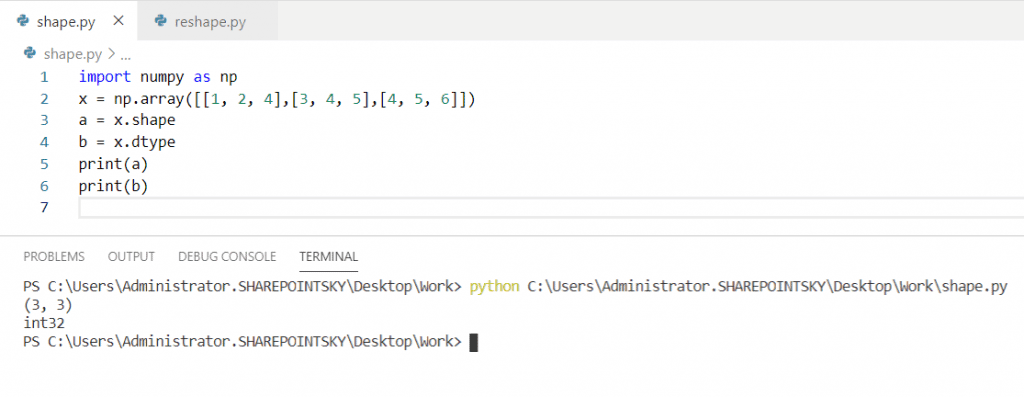The height and width of the screenshot is (397, 1024).
Task: Switch to the shape.py editor tab
Action: 70,21
